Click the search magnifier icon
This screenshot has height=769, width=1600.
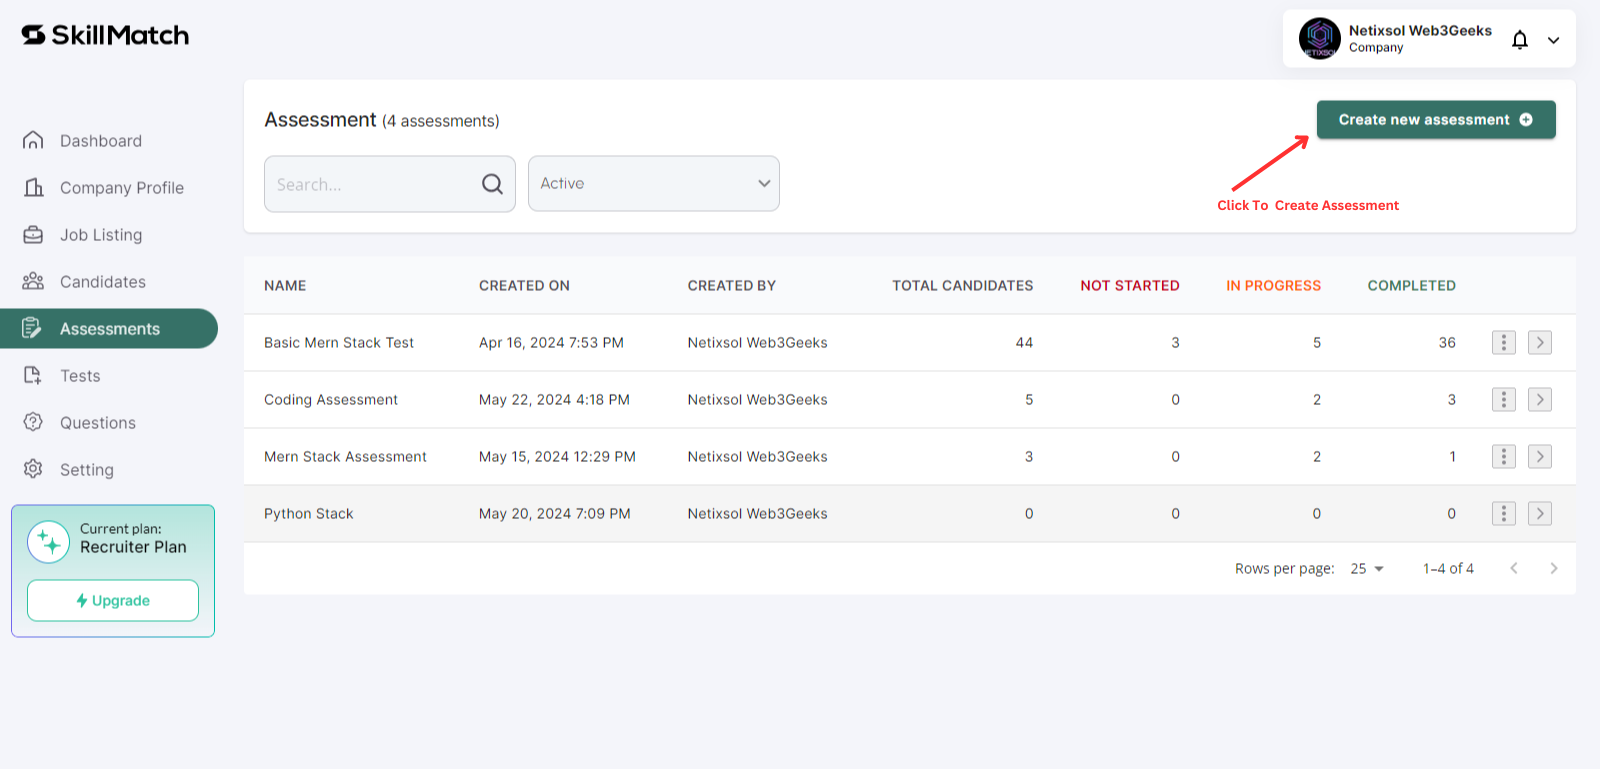point(492,184)
